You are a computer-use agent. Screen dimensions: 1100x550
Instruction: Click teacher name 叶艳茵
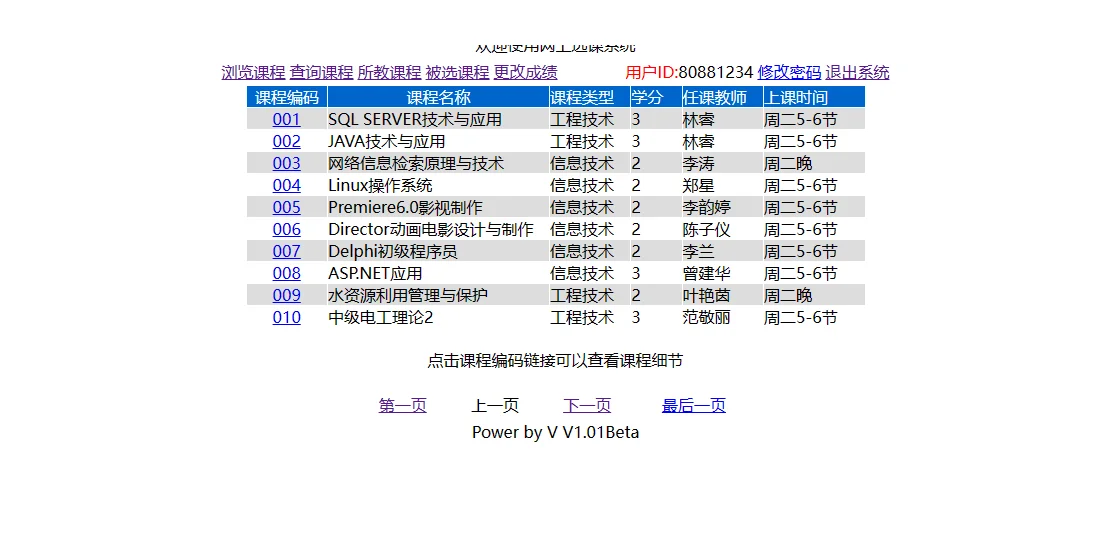tap(706, 295)
